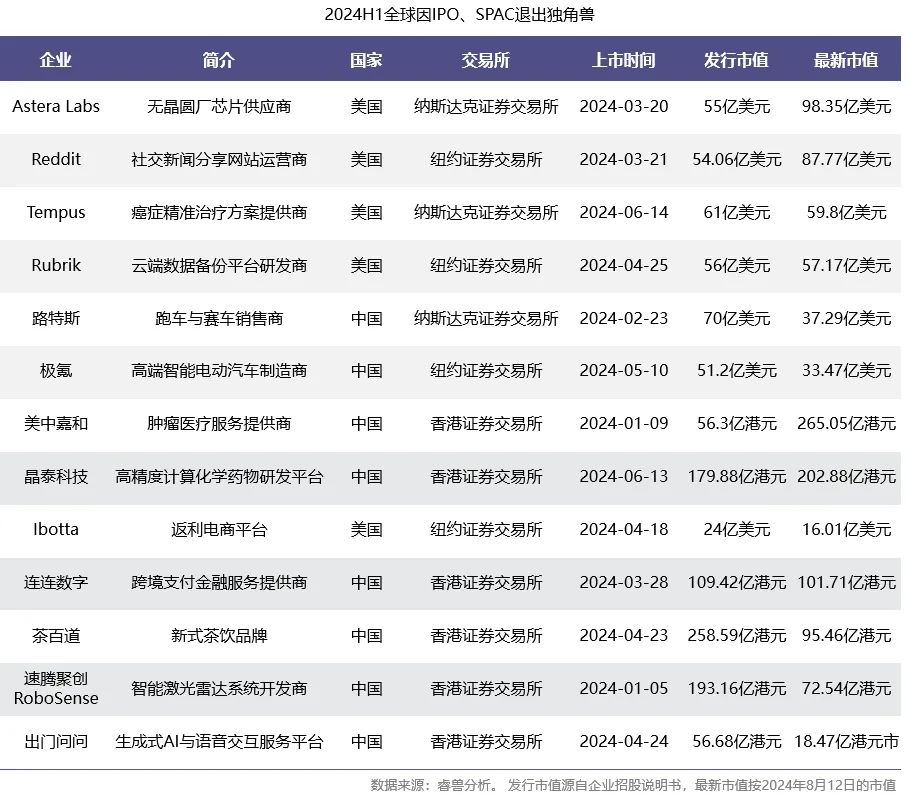Click description '云端数据备份平台研发商'

[218, 265]
